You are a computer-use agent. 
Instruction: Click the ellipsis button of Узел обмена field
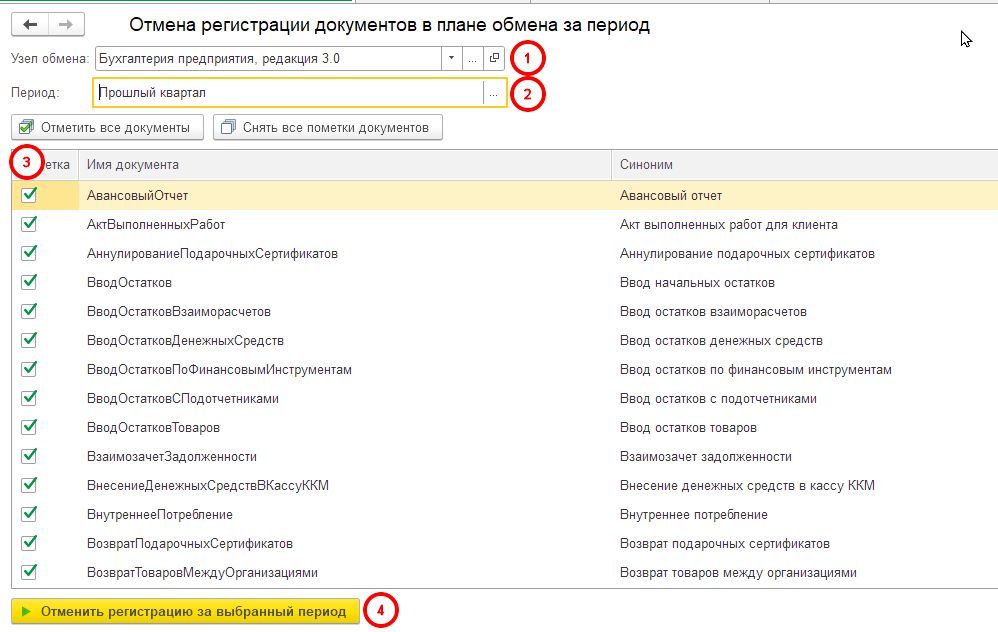point(472,59)
